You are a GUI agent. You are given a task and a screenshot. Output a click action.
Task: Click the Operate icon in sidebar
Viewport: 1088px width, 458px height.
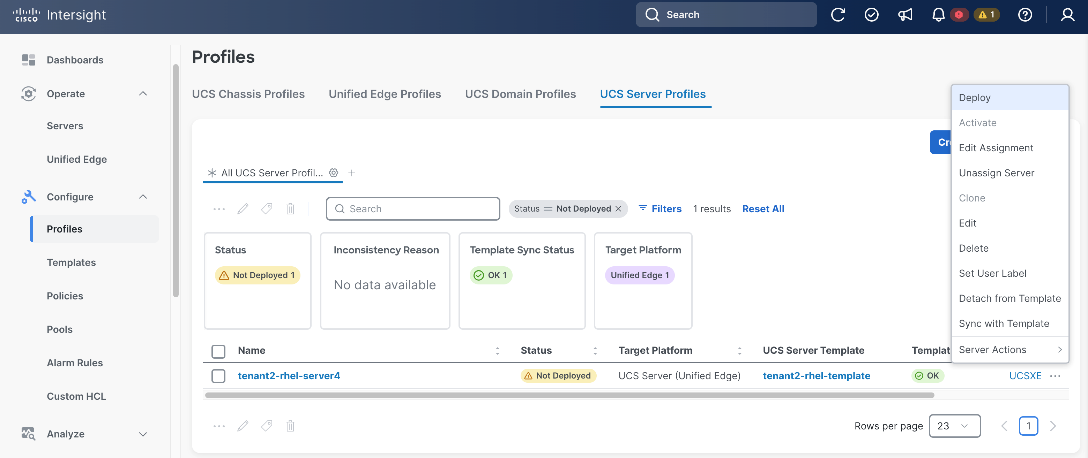(x=28, y=94)
